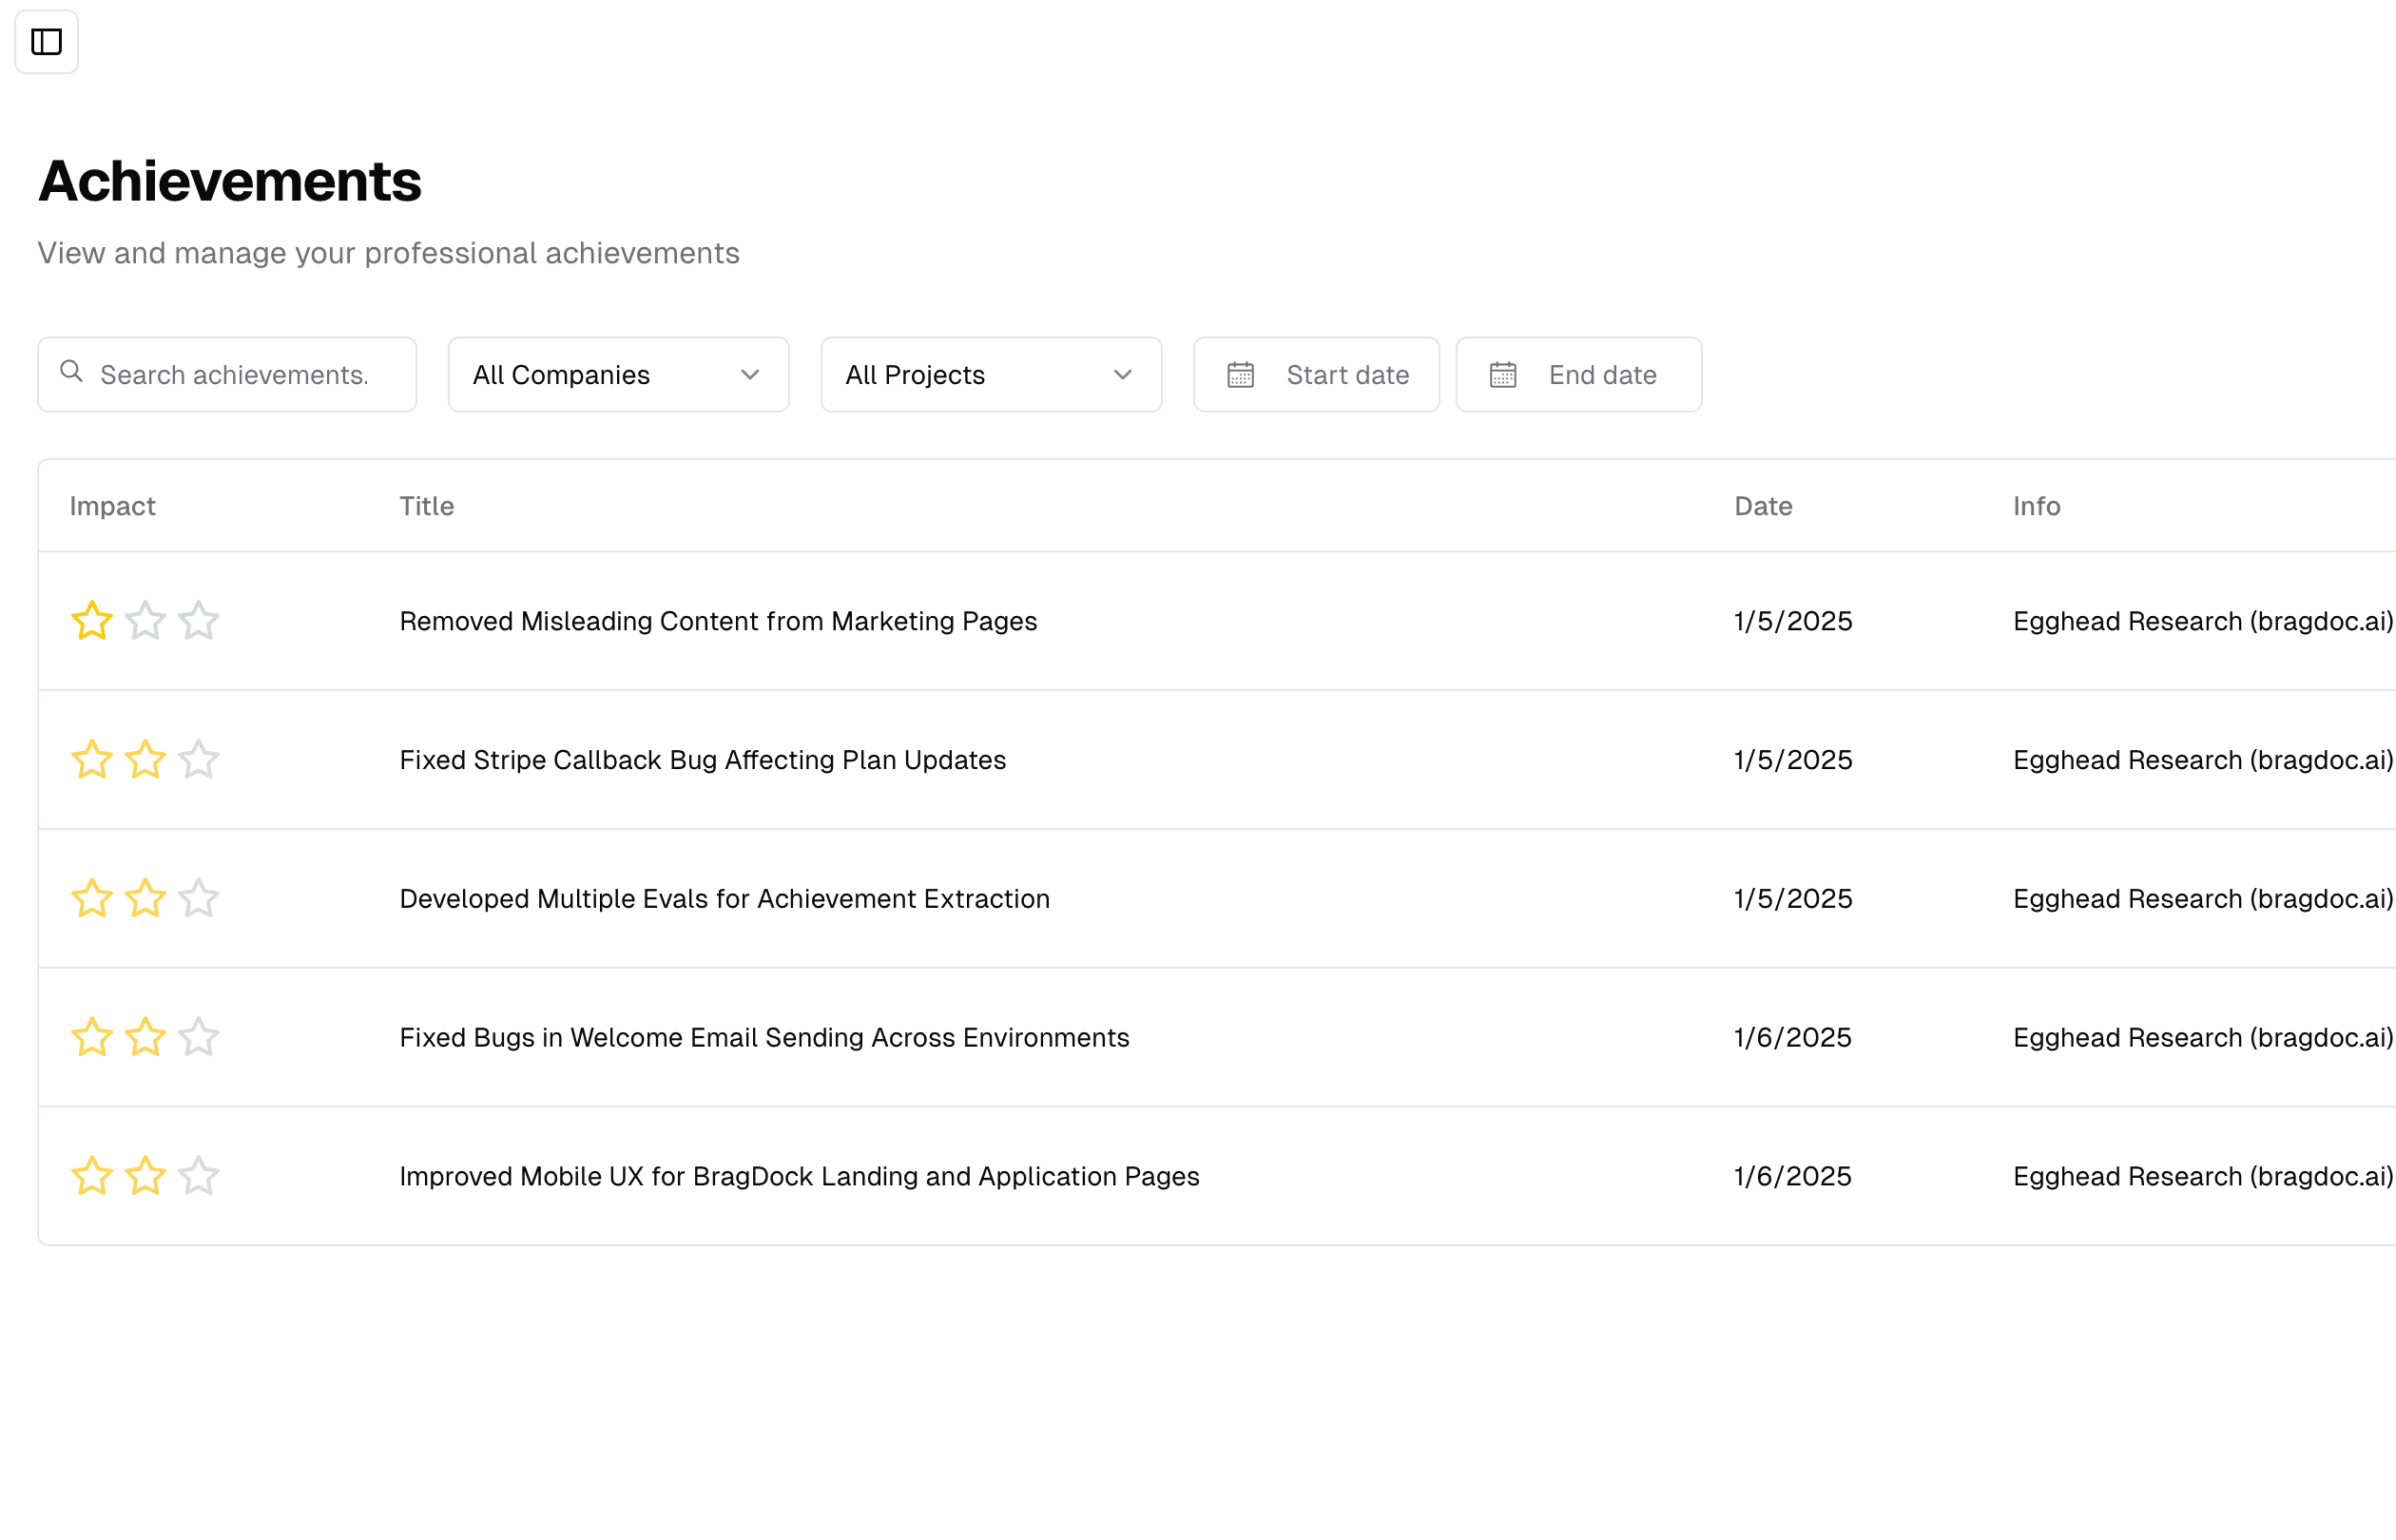This screenshot has height=1540, width=2396.
Task: Set second star for Fixed Bugs in Welcome Email row
Action: tap(146, 1038)
